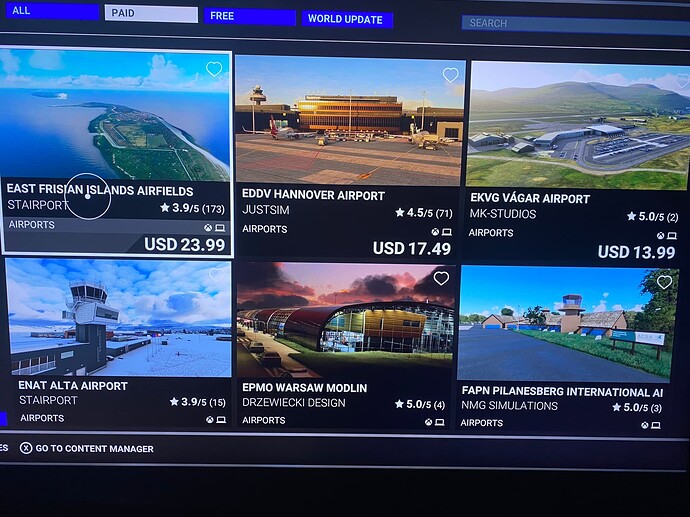Click PC platform icon on EDDV Hannover card

click(447, 232)
